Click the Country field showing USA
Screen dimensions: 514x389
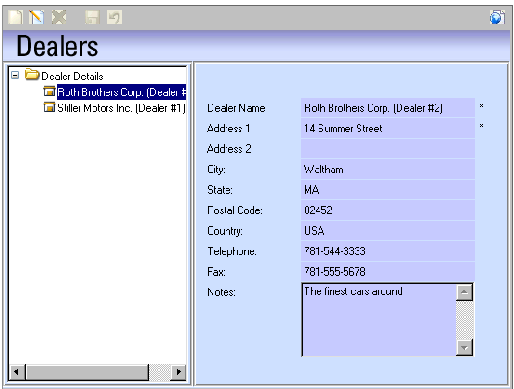388,231
